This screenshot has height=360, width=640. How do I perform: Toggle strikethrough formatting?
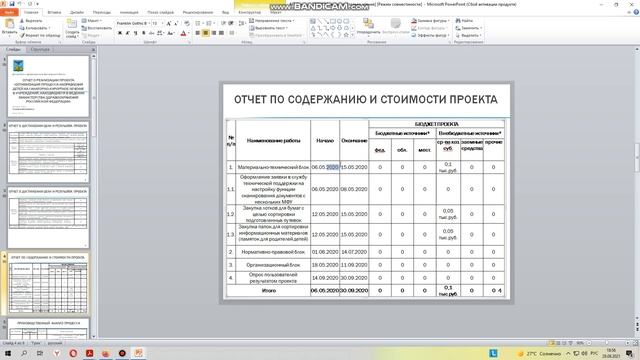(151, 33)
